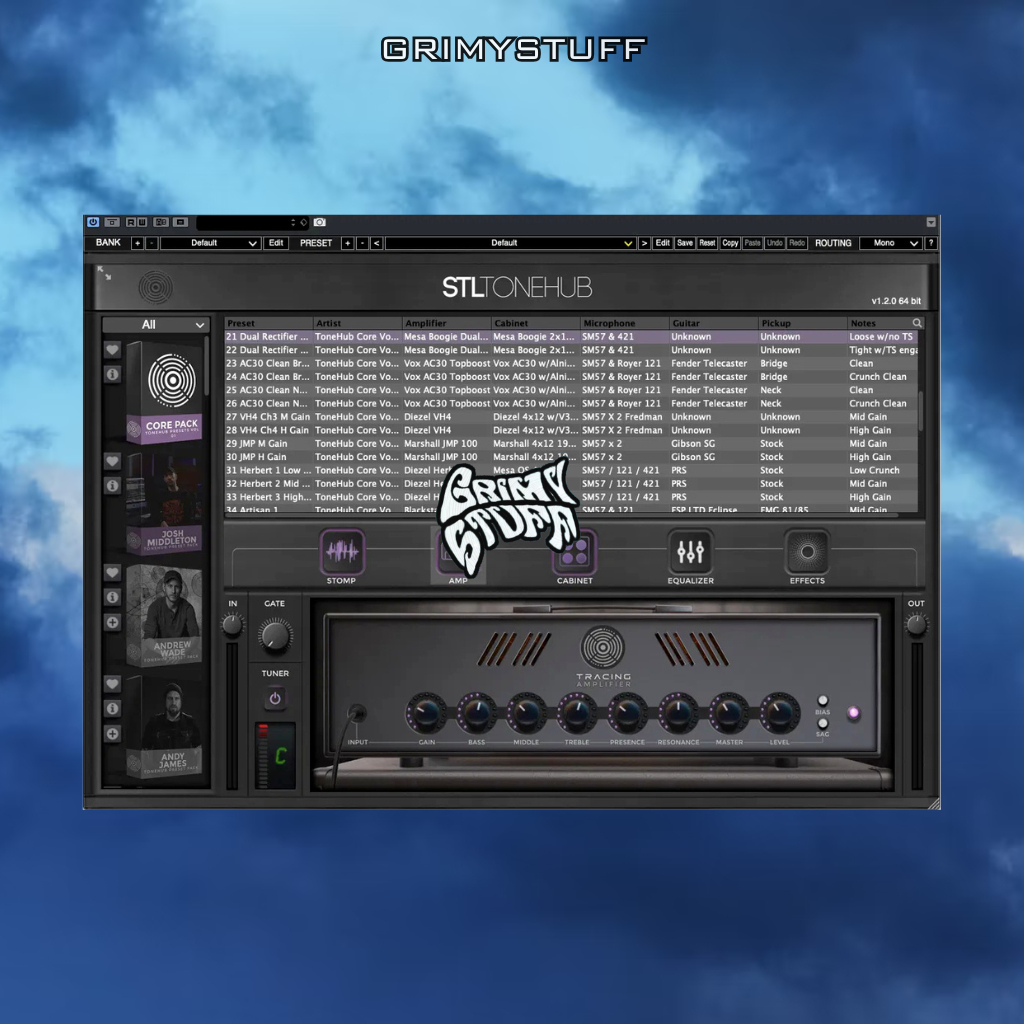Sort by the Preset column header
Viewport: 1024px width, 1024px height.
268,323
